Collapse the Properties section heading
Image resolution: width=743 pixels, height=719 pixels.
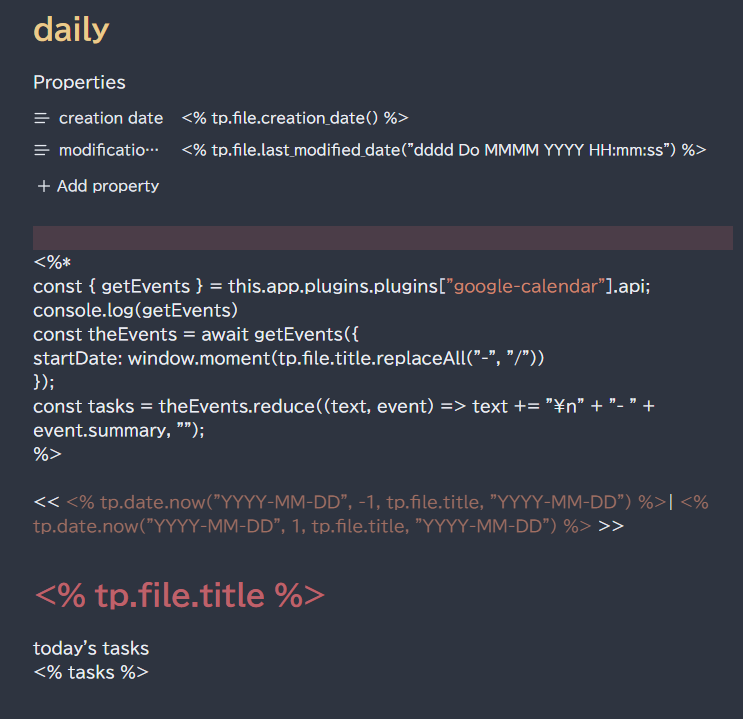[x=79, y=82]
